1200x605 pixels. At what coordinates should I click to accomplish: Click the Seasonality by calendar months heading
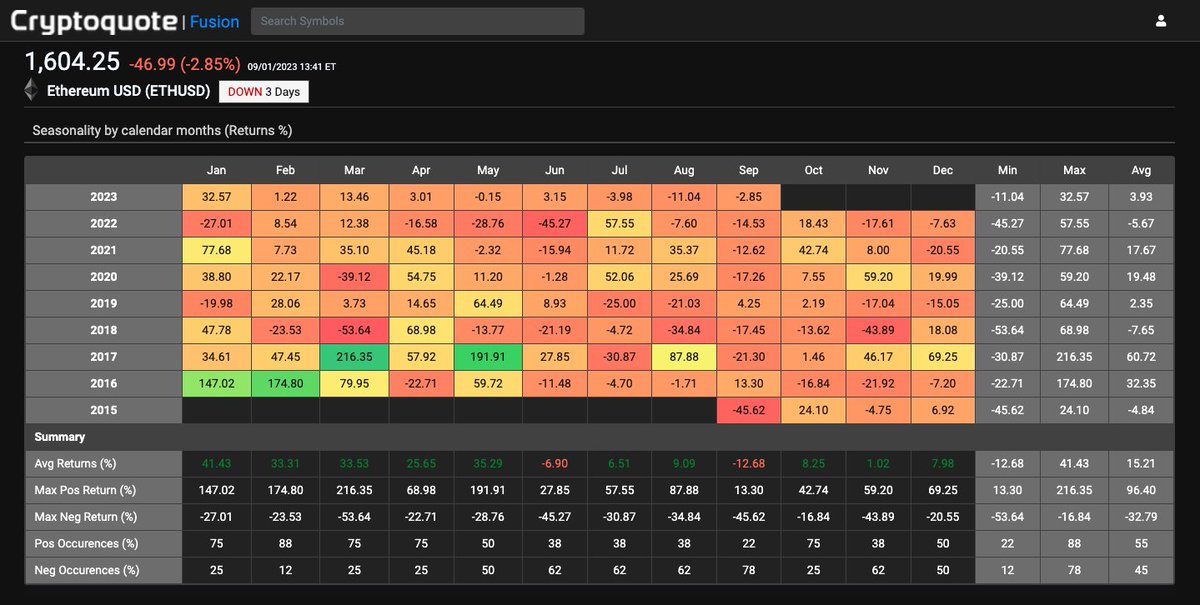coord(162,131)
